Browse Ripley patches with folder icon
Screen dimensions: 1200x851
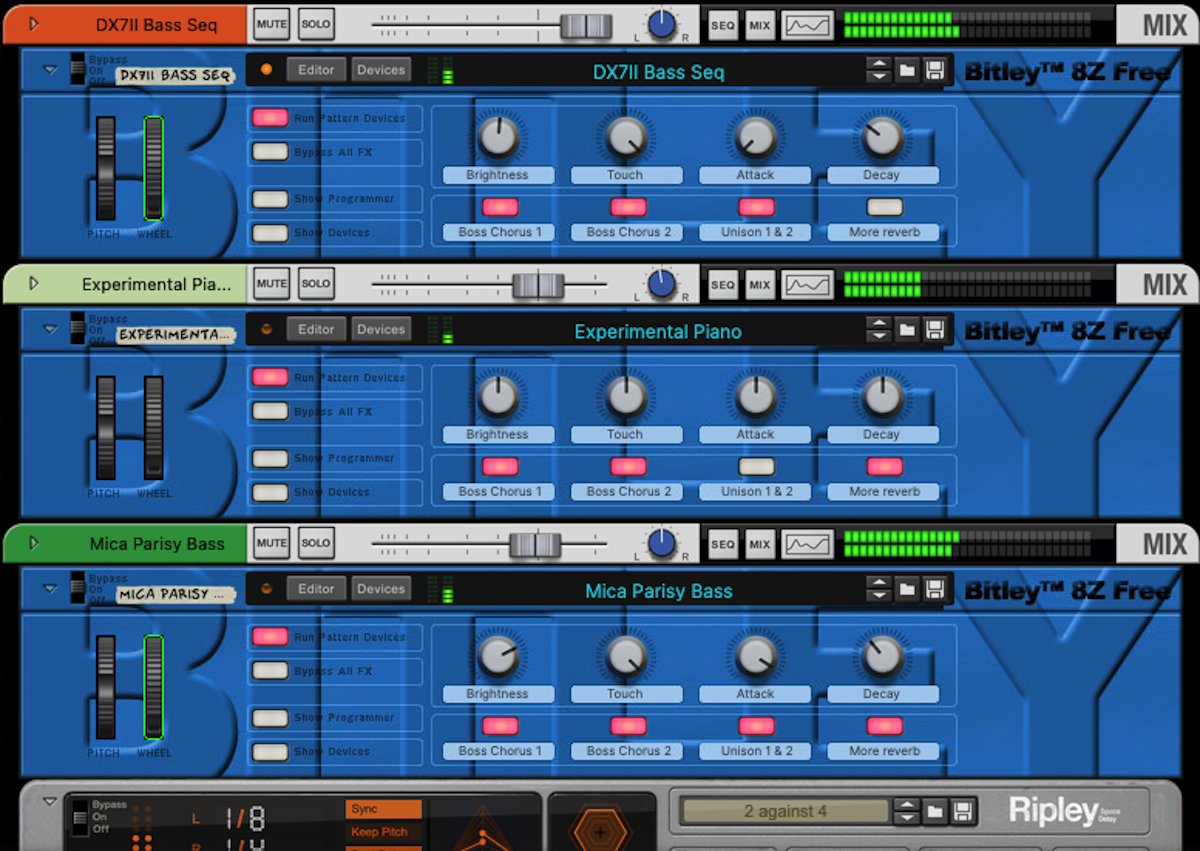pyautogui.click(x=934, y=810)
